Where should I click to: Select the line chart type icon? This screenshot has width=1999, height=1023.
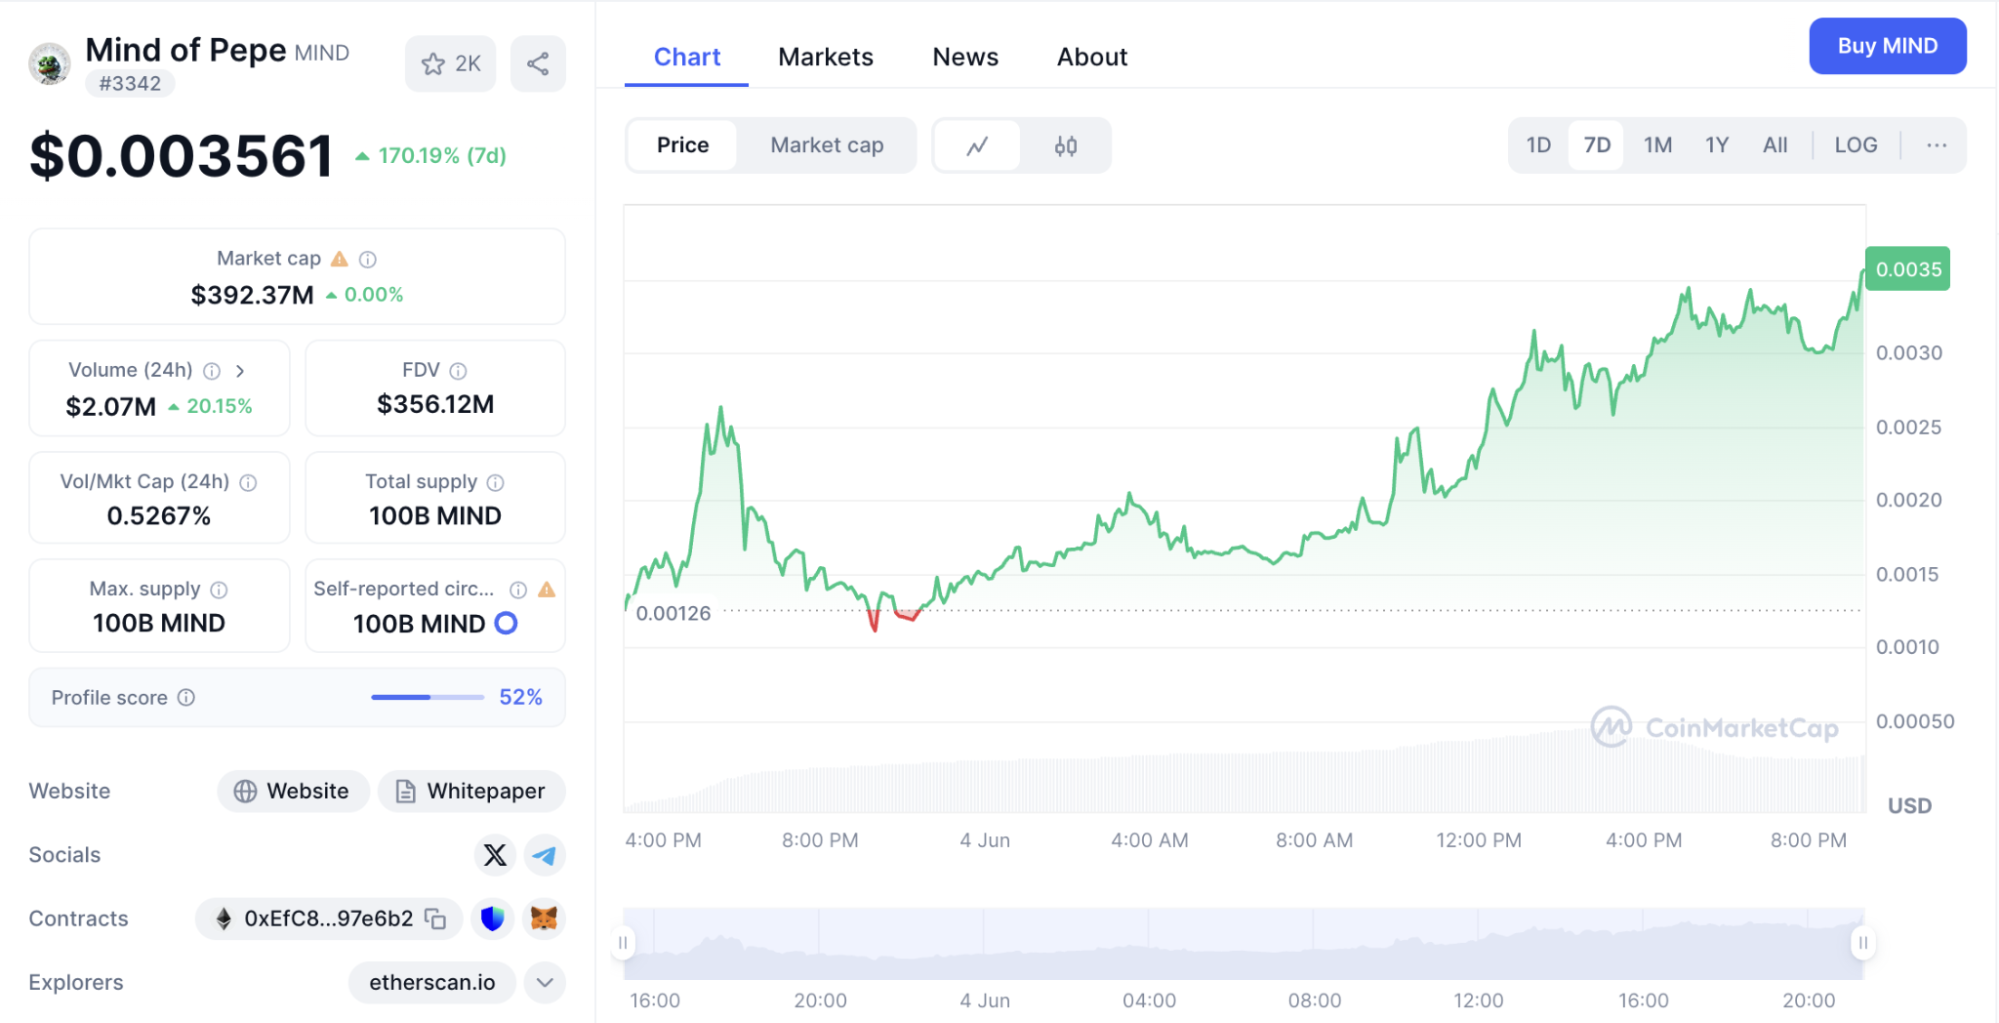(x=977, y=146)
